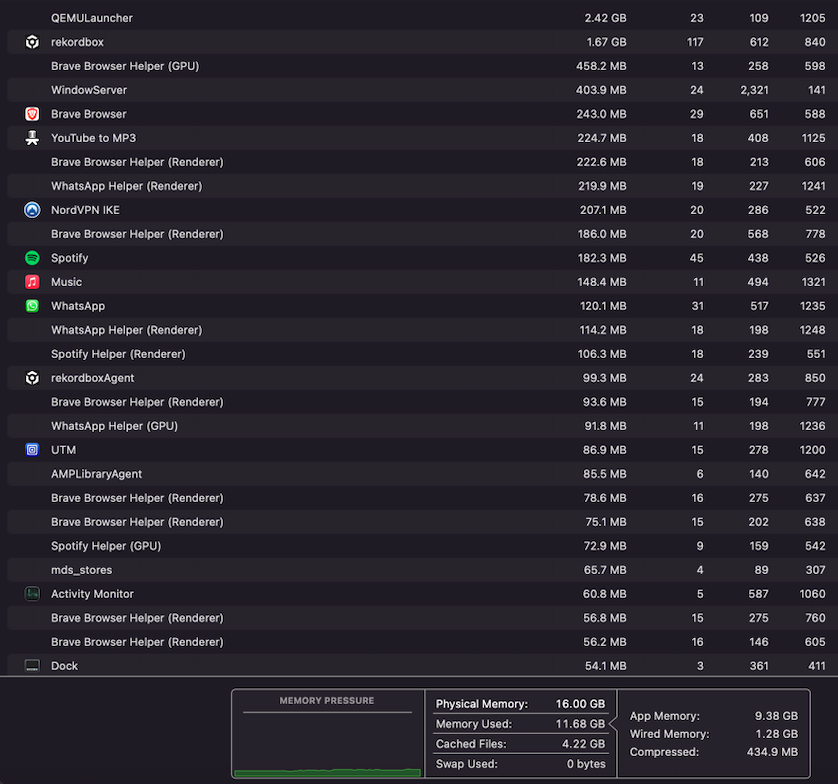
Task: Click the 403.9 MB memory value
Action: point(601,90)
